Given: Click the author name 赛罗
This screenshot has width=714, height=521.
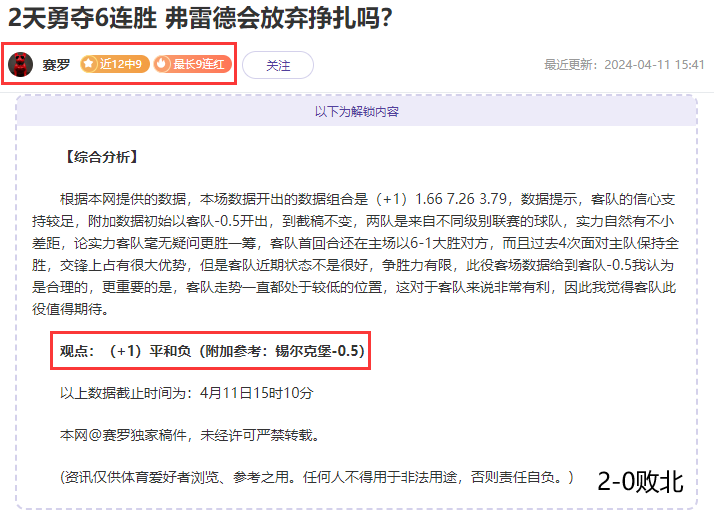Looking at the screenshot, I should point(56,65).
